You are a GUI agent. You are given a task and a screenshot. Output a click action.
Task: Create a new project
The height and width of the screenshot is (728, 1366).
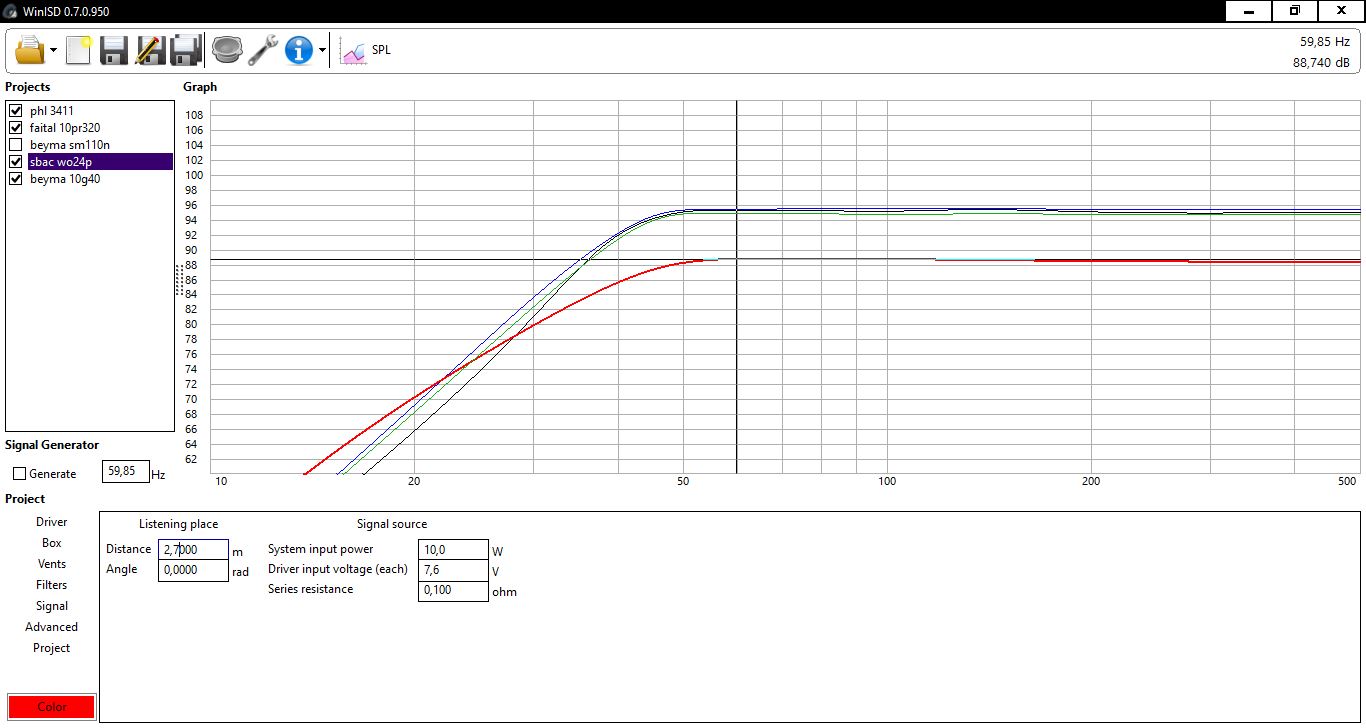[79, 49]
